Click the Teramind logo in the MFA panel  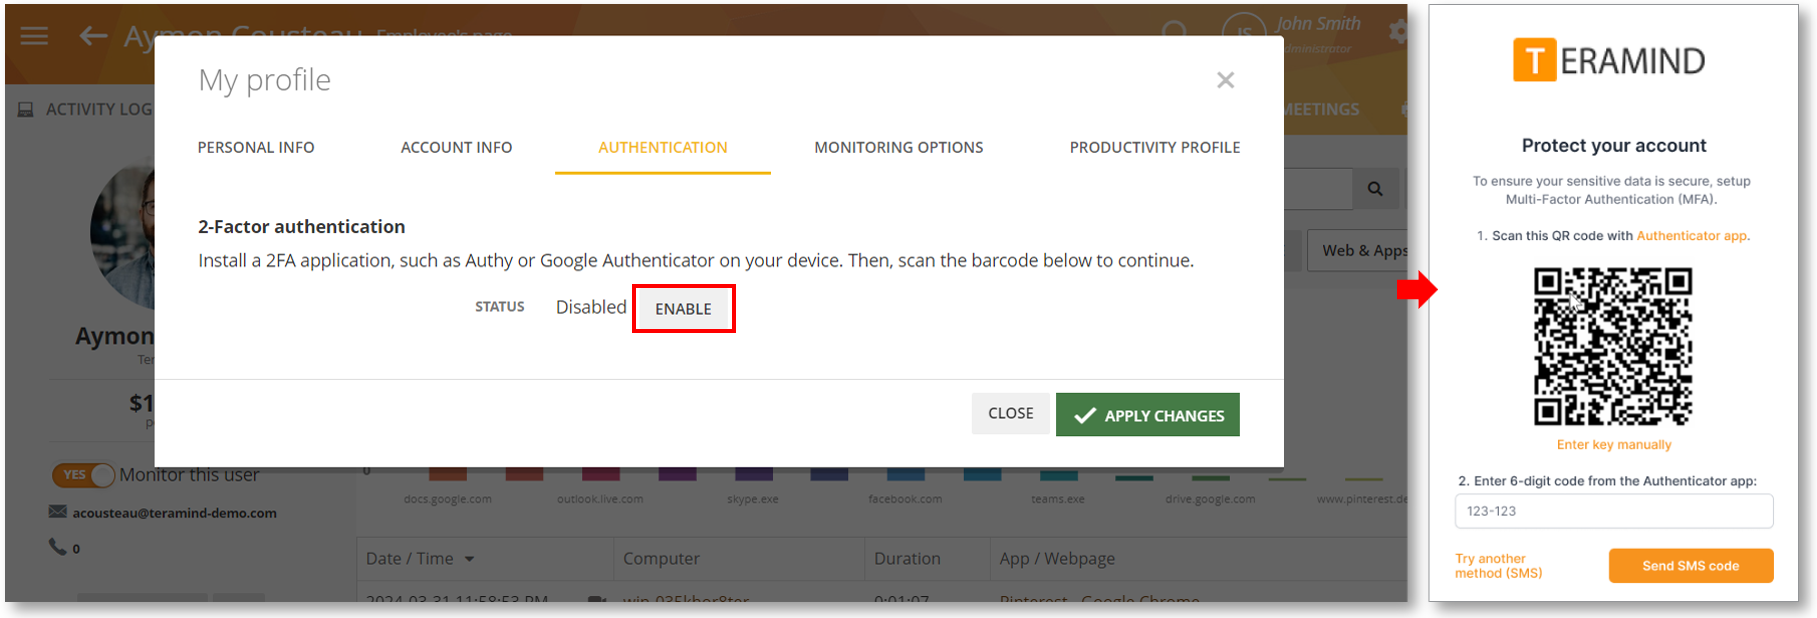(1608, 60)
